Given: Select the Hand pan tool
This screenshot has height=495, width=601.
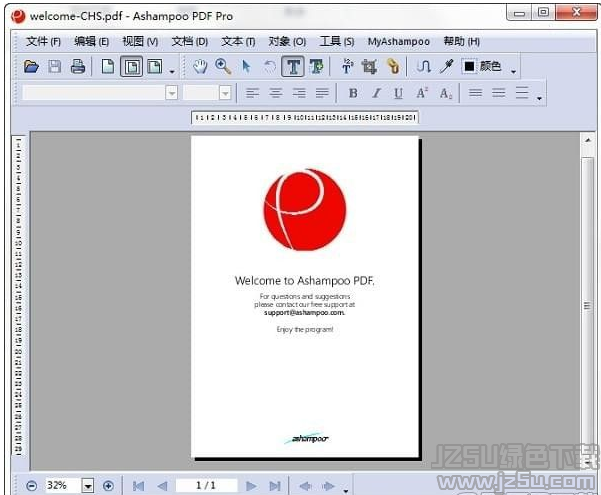Looking at the screenshot, I should click(200, 67).
